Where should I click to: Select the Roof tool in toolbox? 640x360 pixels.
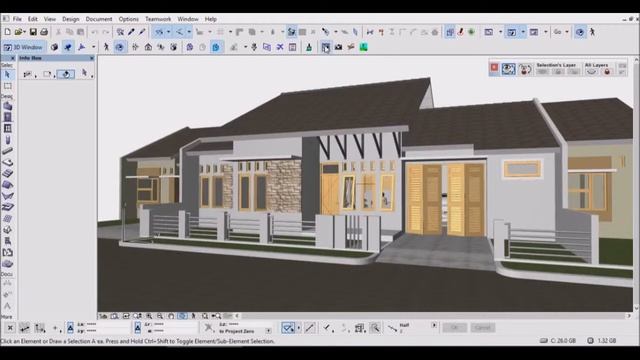tap(7, 184)
